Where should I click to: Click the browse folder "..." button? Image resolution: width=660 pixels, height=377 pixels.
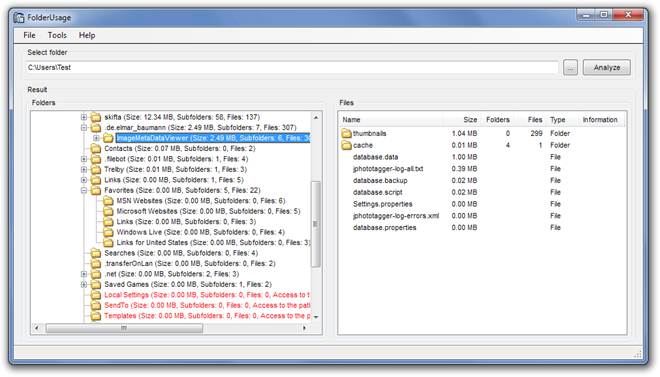pyautogui.click(x=570, y=67)
